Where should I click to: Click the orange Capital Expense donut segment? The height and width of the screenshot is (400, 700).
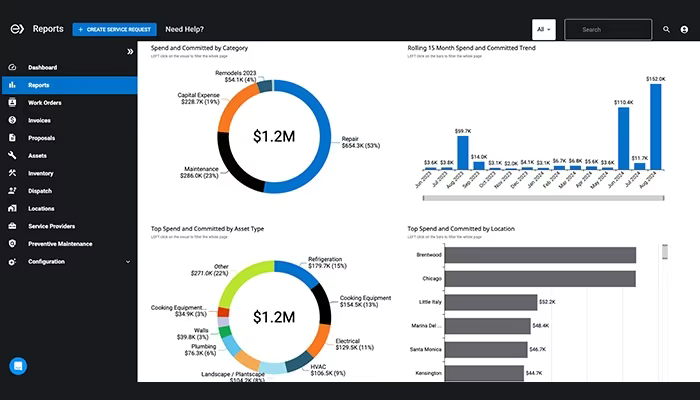tap(234, 105)
